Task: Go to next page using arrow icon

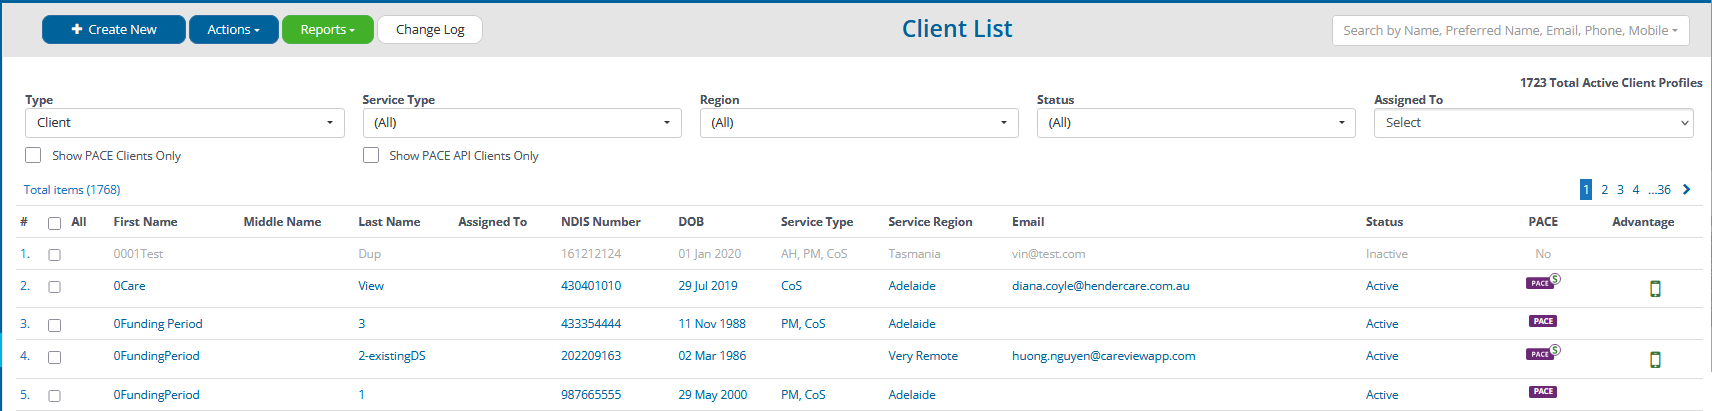Action: click(1687, 189)
